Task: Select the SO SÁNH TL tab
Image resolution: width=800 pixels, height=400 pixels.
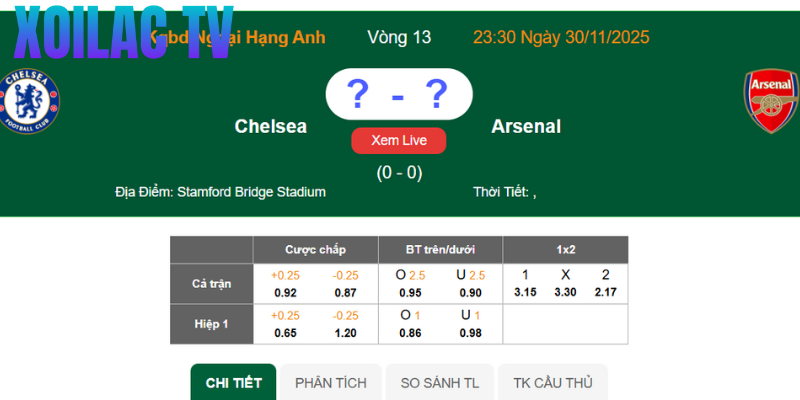Action: [x=440, y=383]
